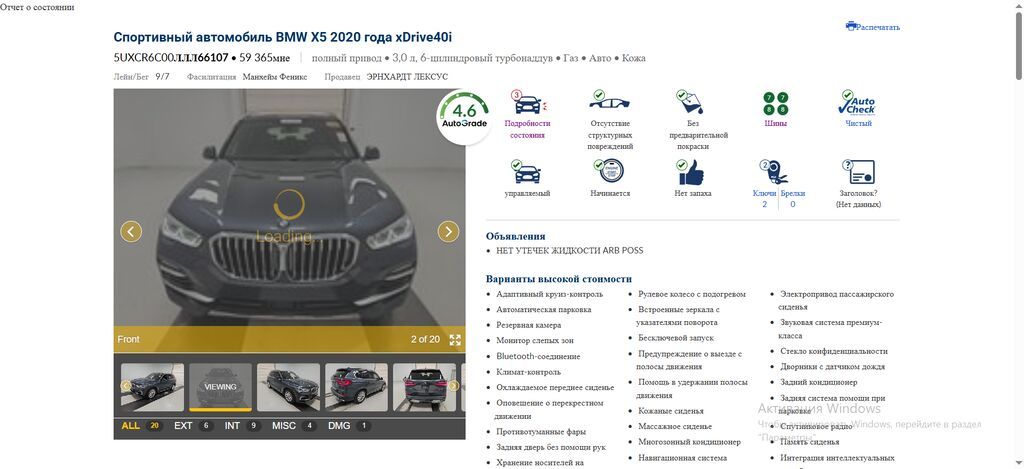Open the tires tread icon

775,103
